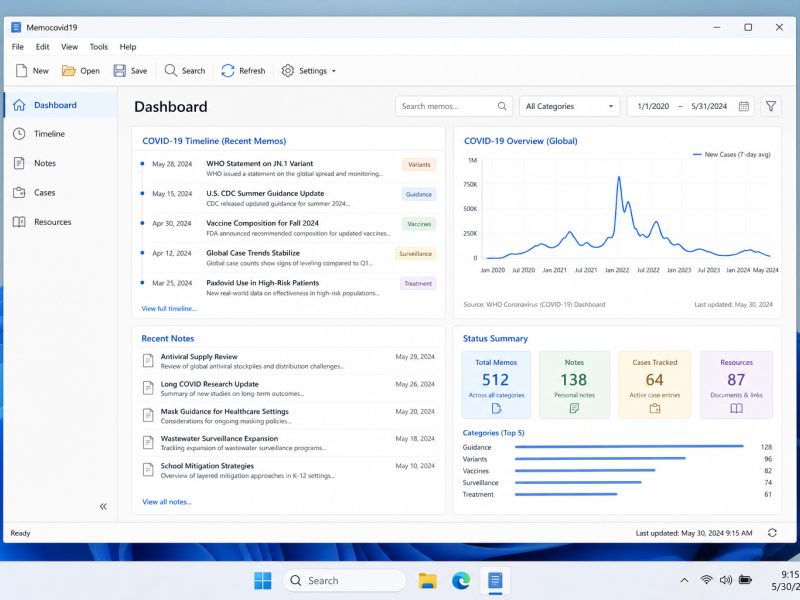800x600 pixels.
Task: Click the Windows Start button on taskbar
Action: click(x=263, y=580)
